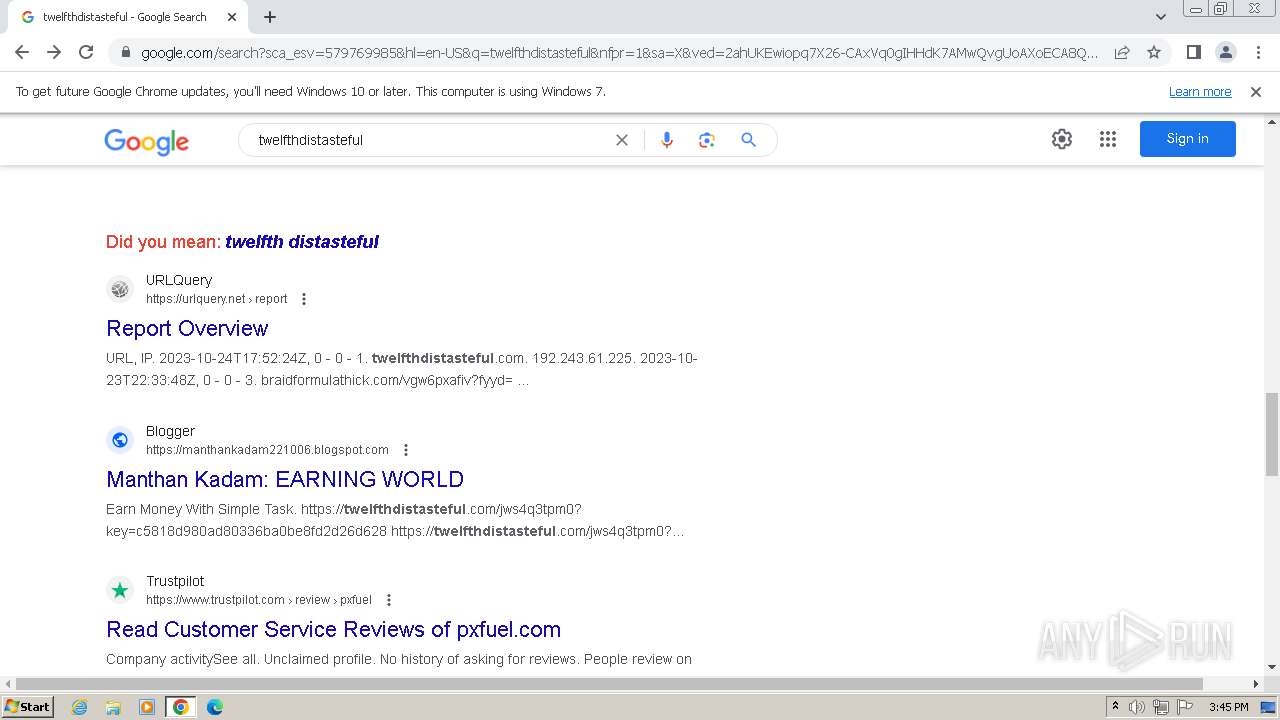This screenshot has height=720, width=1280.
Task: Search by voice microphone icon
Action: point(667,140)
